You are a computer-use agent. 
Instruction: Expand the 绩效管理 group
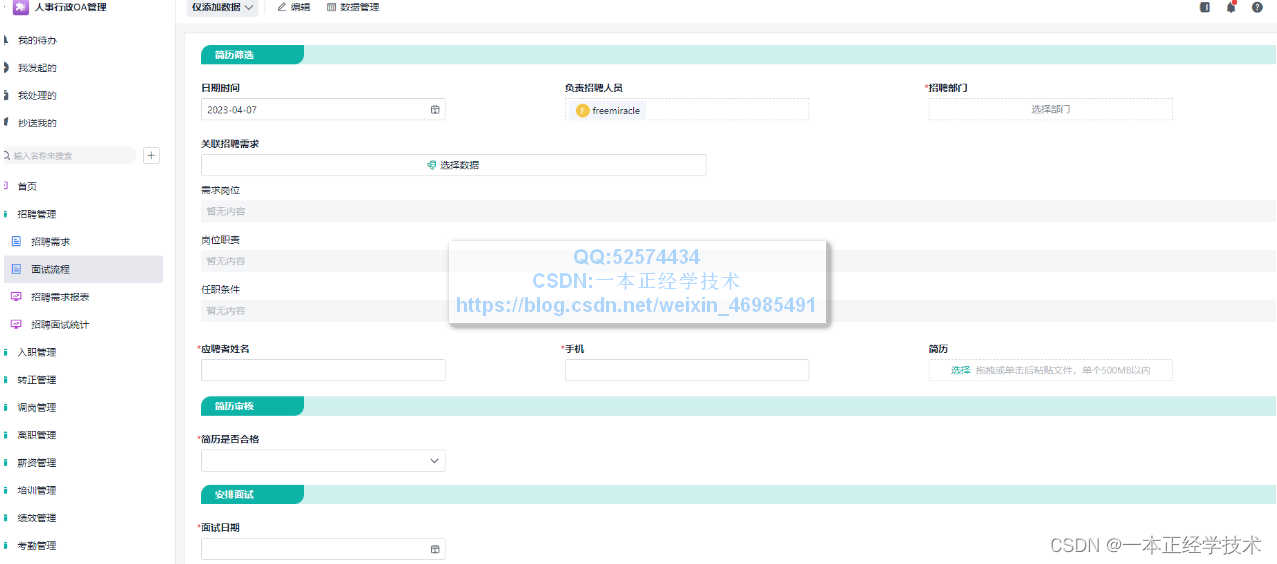click(x=36, y=518)
